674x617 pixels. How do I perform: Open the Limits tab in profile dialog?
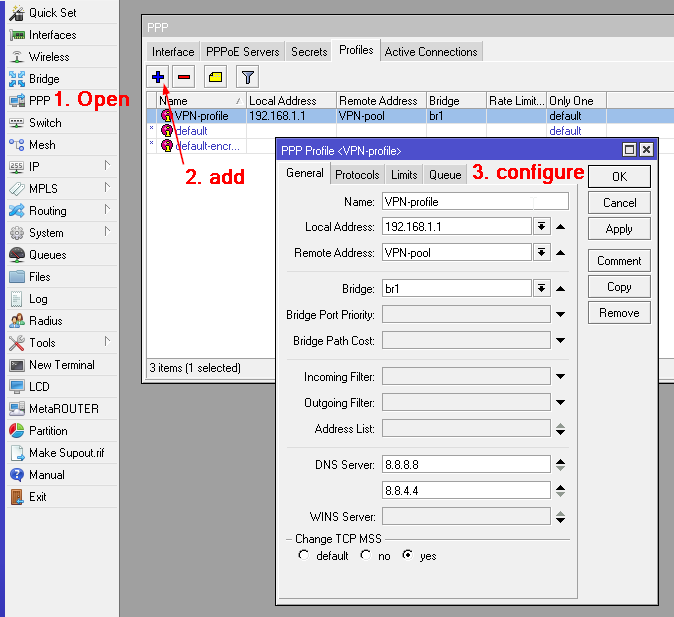(x=404, y=175)
